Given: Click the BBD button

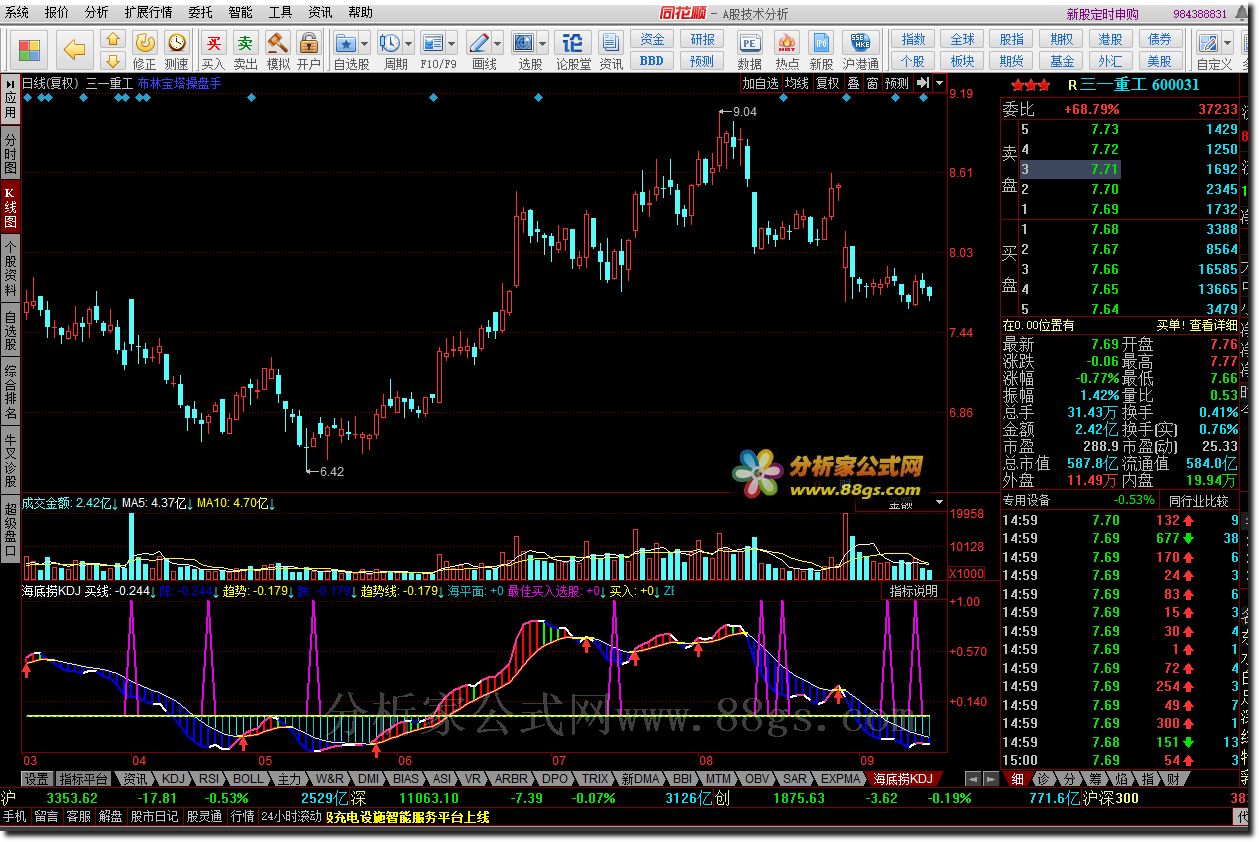Looking at the screenshot, I should click(x=652, y=61).
